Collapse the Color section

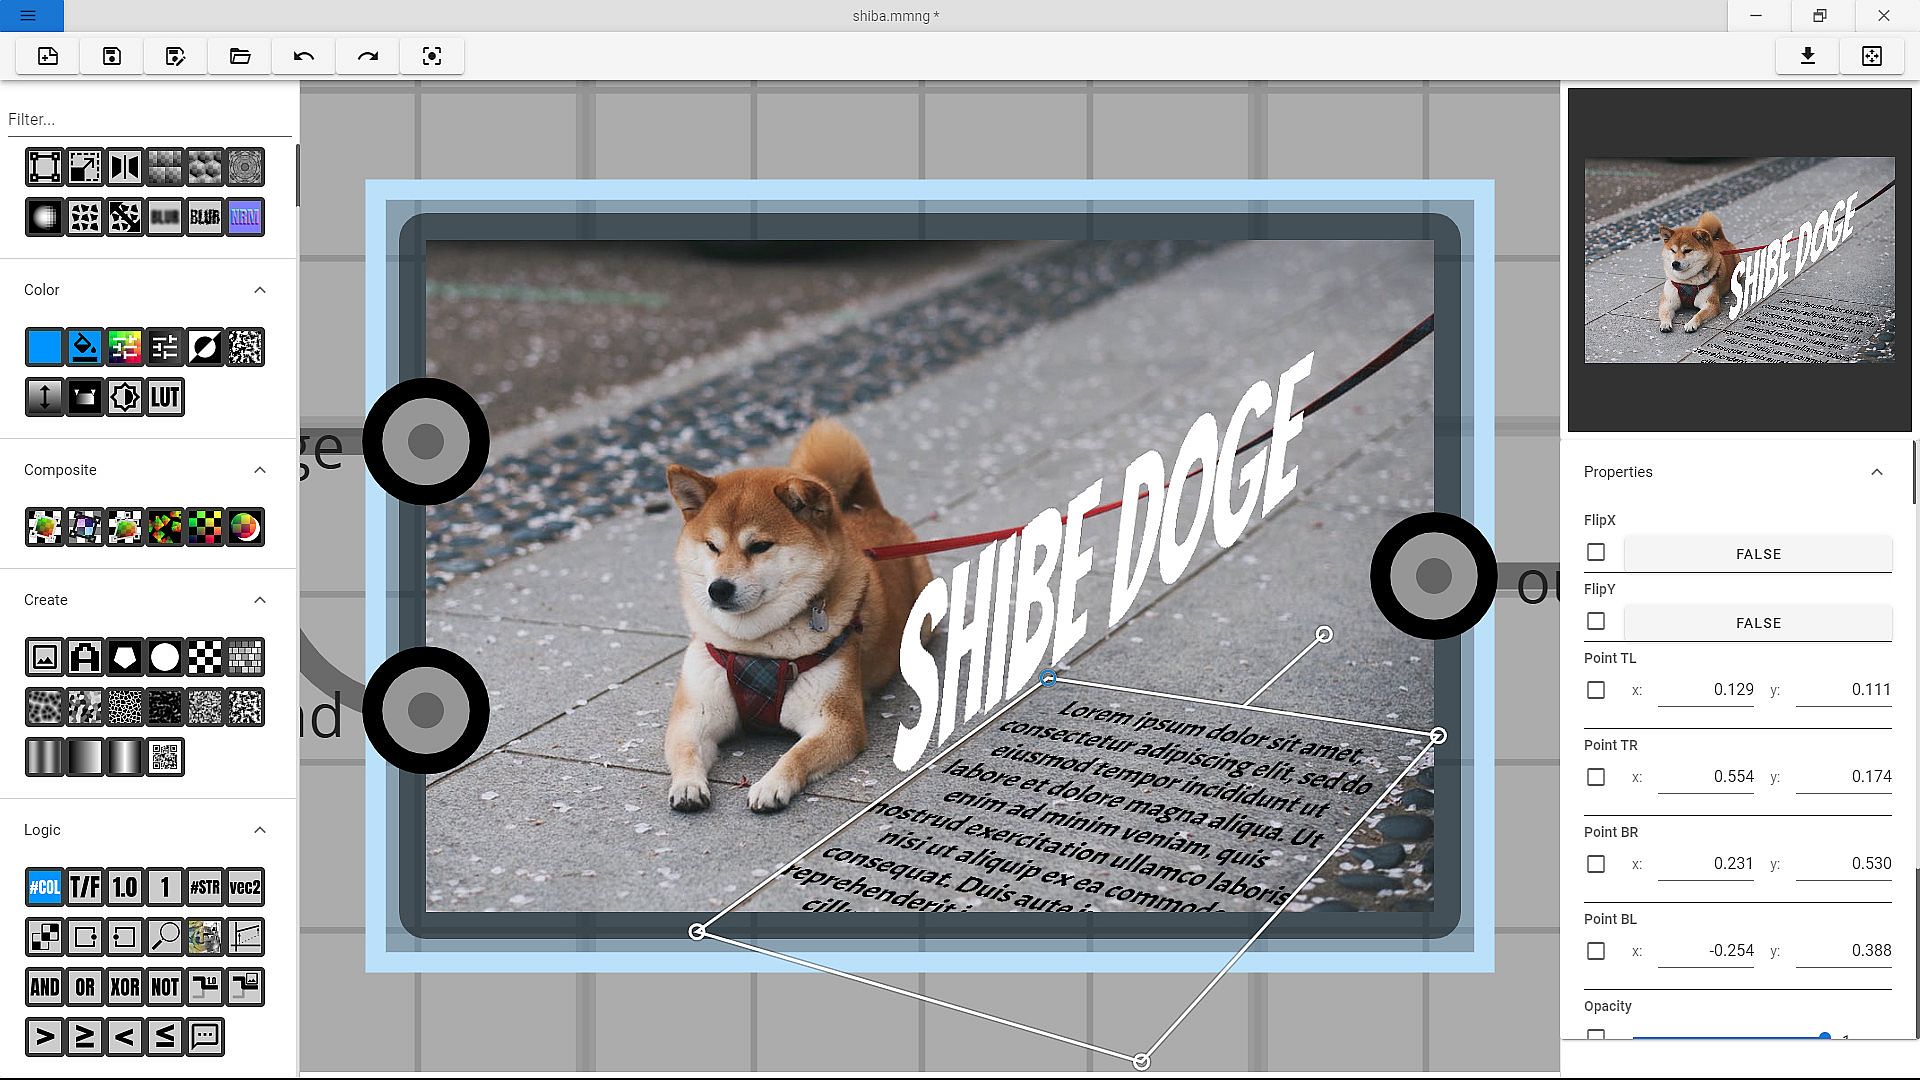(x=260, y=290)
